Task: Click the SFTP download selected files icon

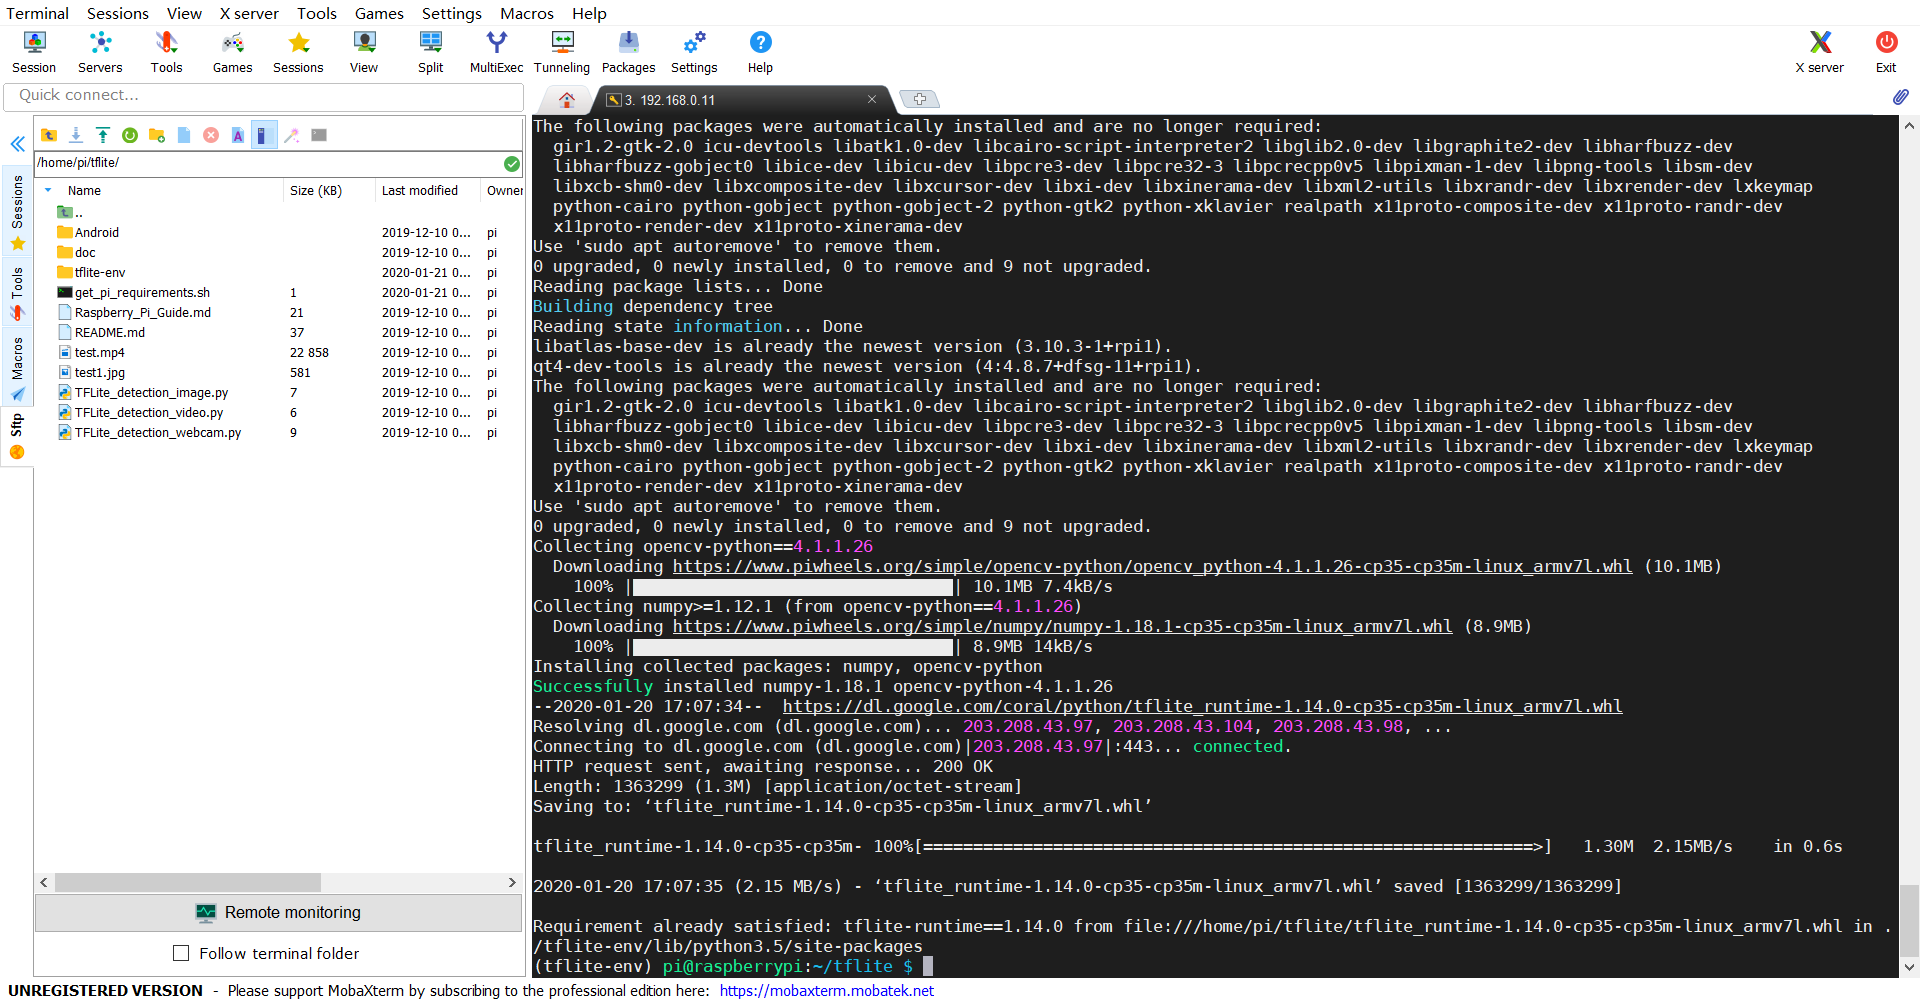Action: tap(76, 135)
